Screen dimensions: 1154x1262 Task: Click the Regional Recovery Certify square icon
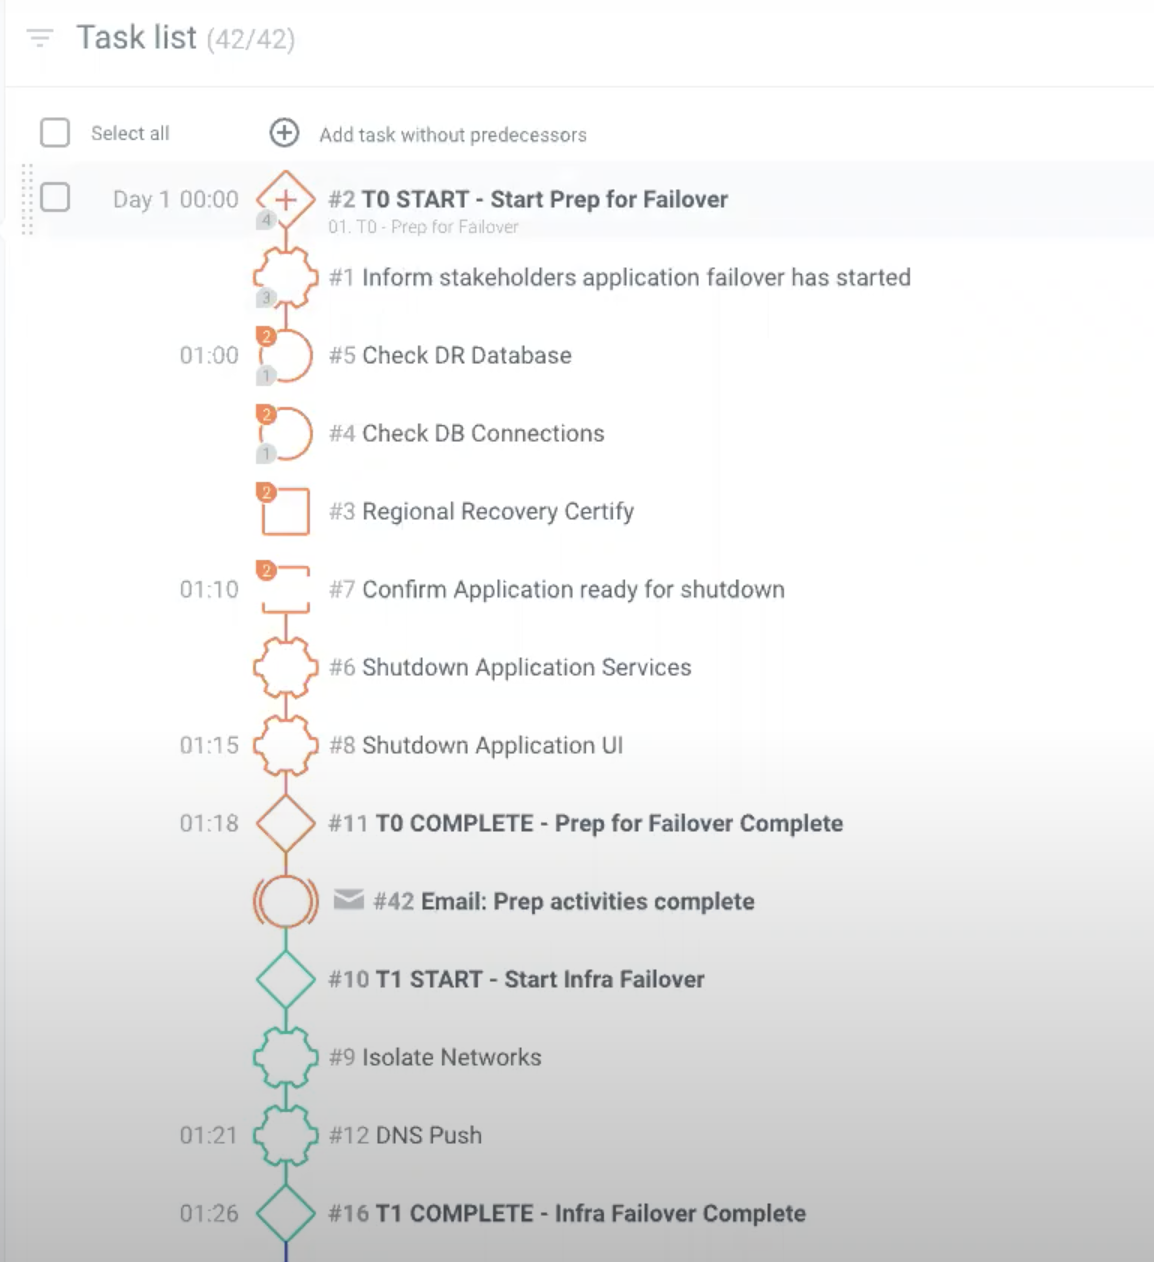(286, 511)
